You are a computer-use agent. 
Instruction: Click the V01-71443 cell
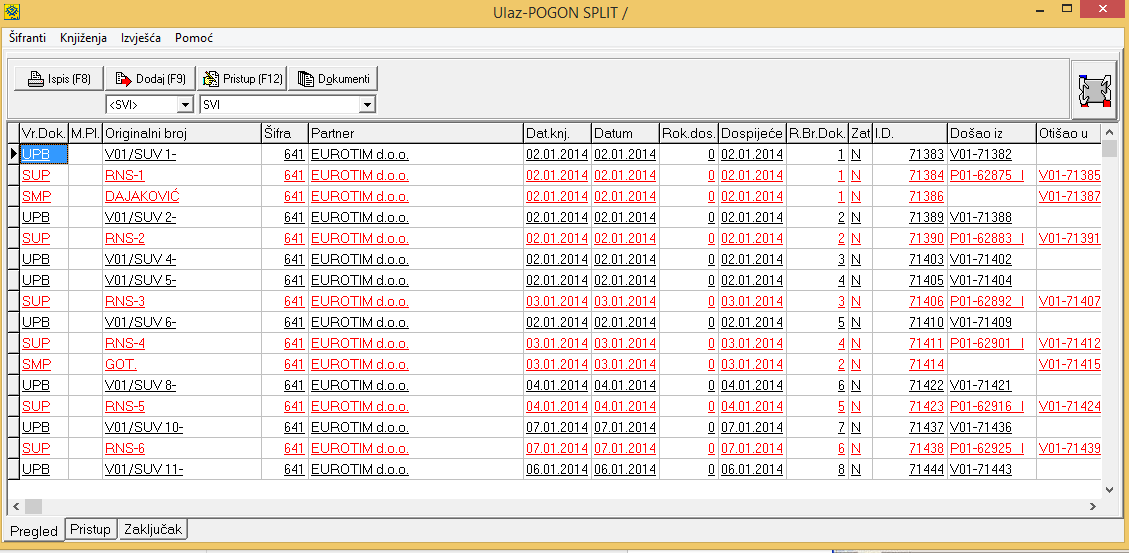click(991, 469)
